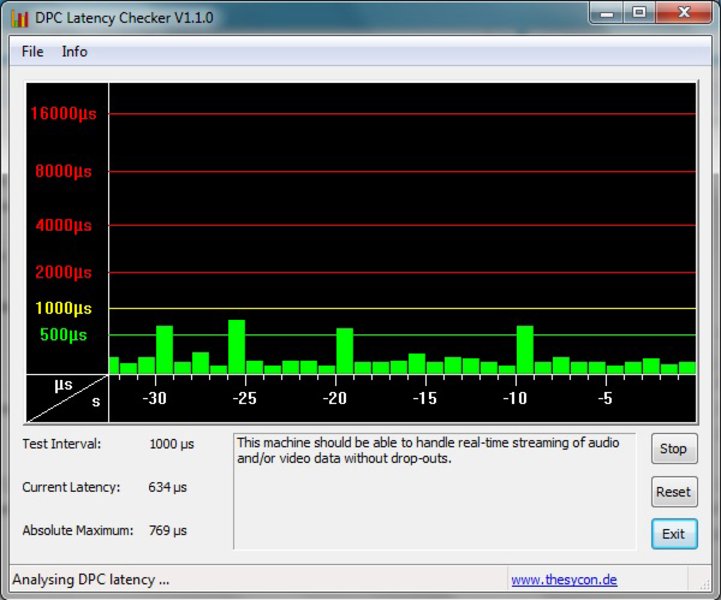Viewport: 721px width, 600px height.
Task: Click the -15 time axis label
Action: coord(425,398)
